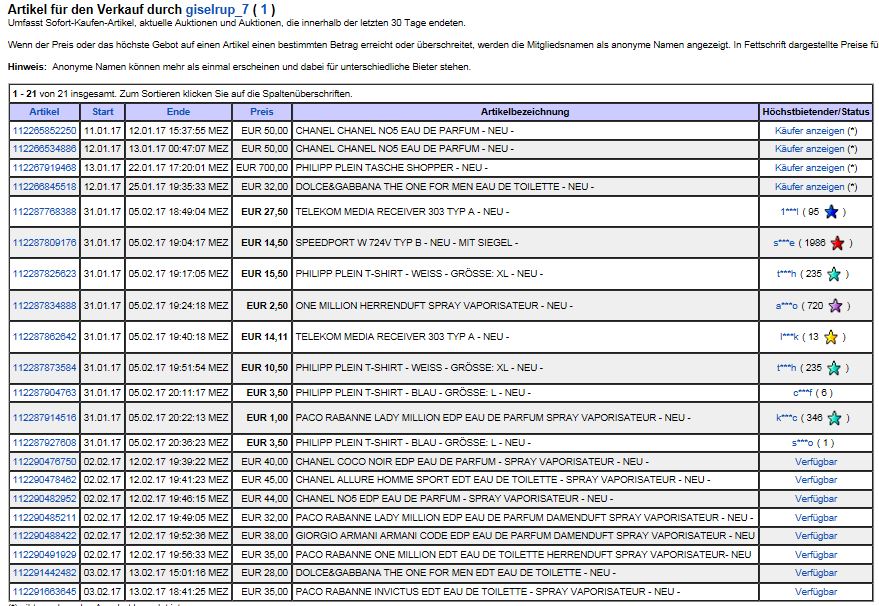879x606 pixels.
Task: Click Verfügbar for Chanel NO5 EDP at EUR 44,00
Action: click(x=816, y=498)
